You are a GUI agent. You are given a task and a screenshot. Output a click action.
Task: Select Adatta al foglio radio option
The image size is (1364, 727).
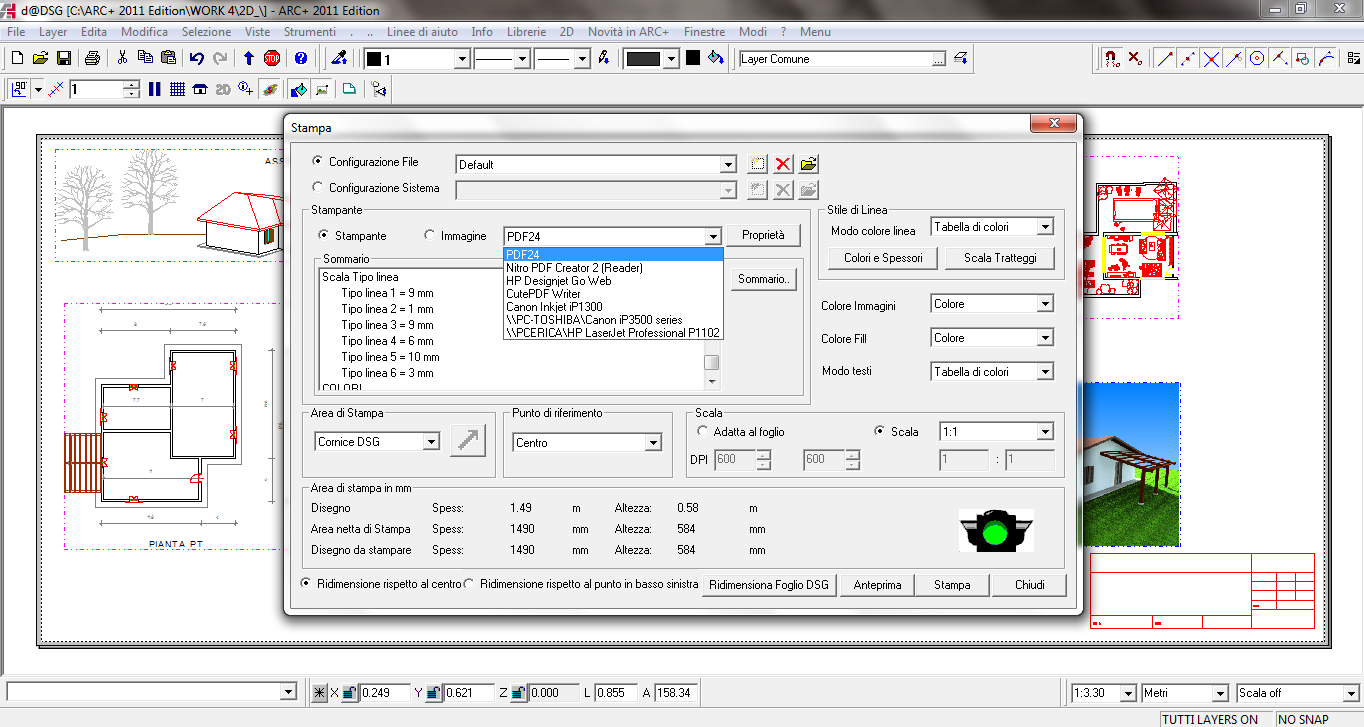pos(702,431)
